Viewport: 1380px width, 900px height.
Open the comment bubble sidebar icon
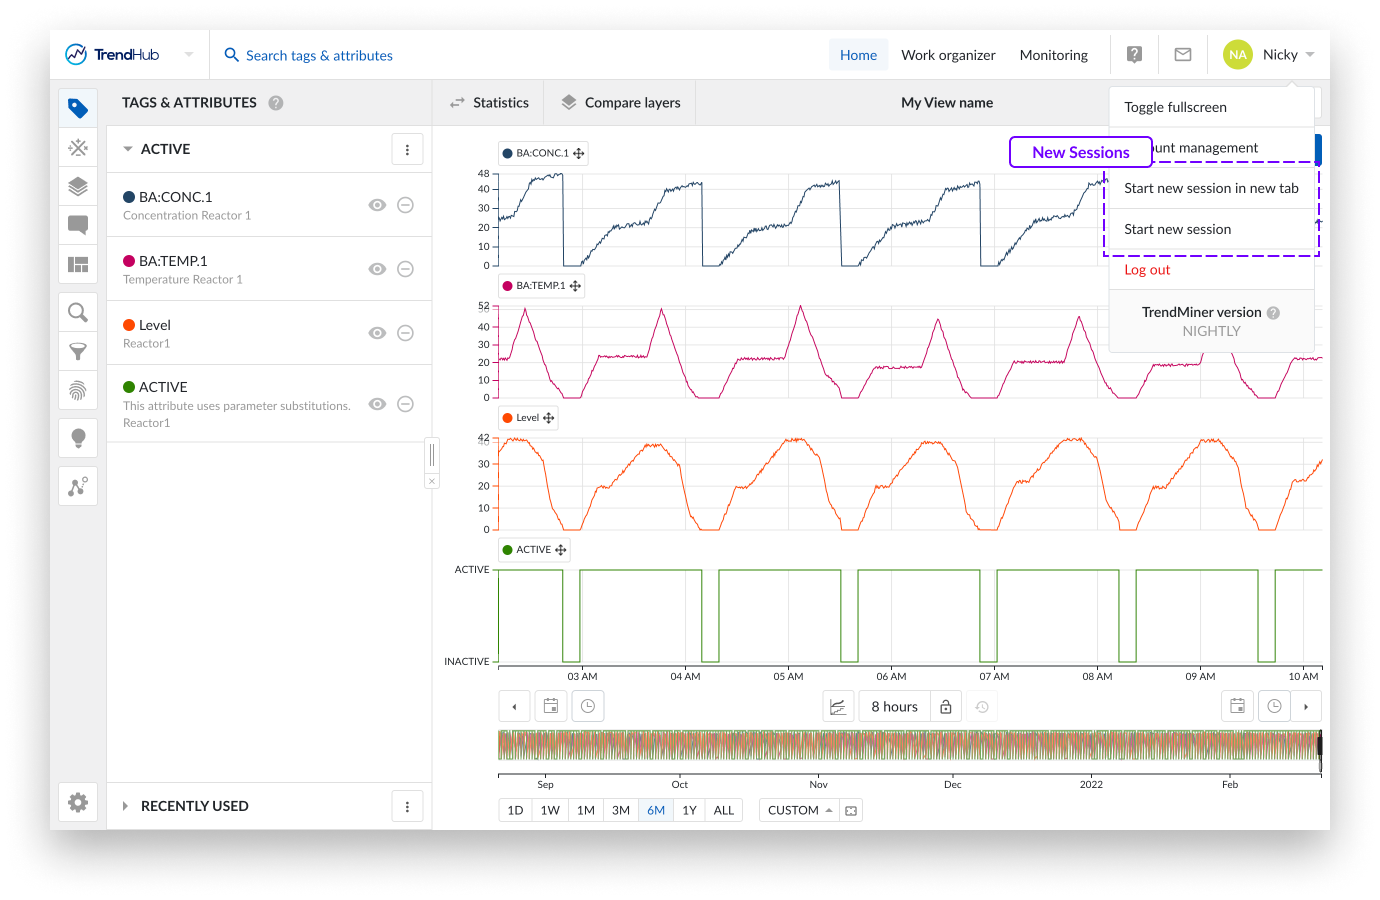coord(78,225)
